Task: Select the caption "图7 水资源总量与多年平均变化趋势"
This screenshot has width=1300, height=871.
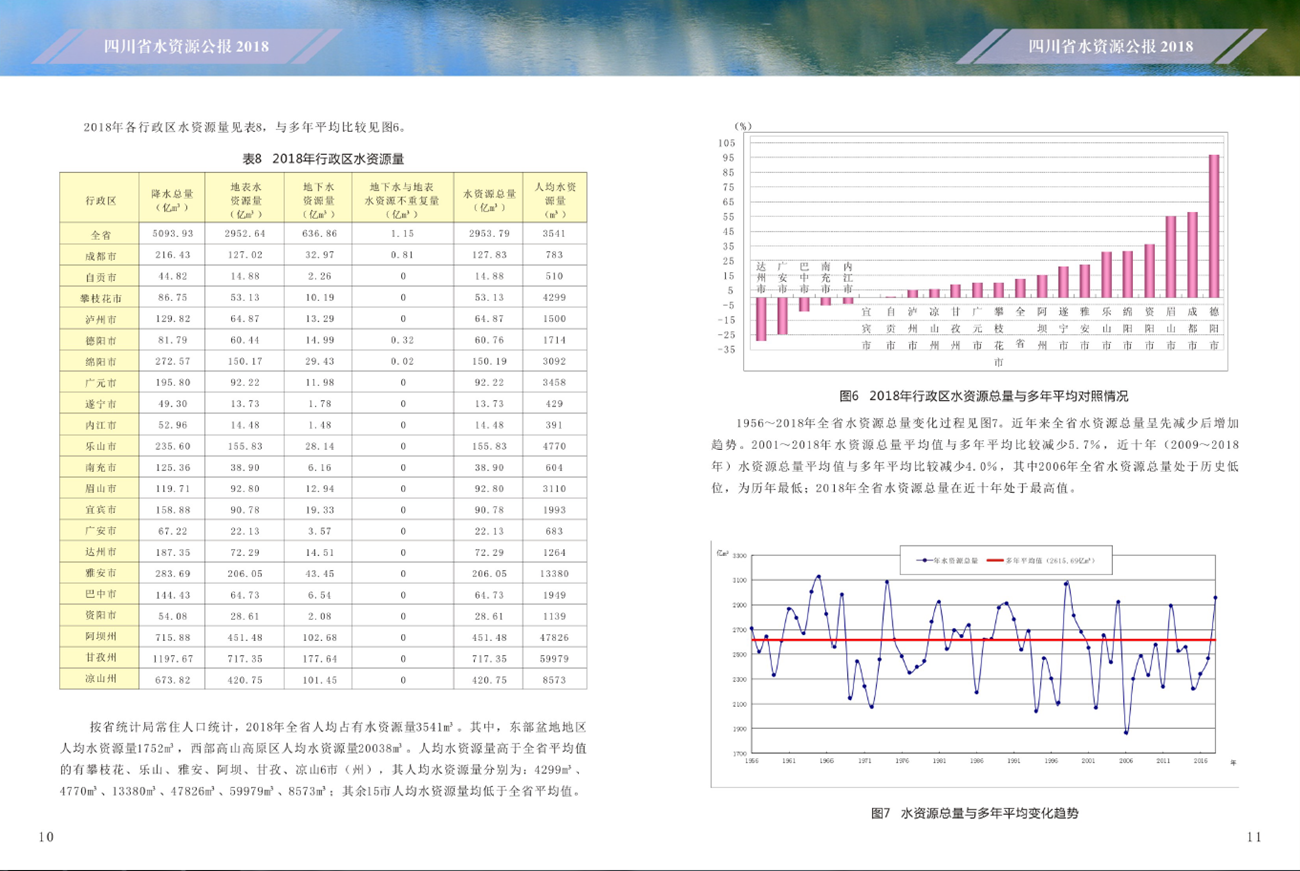Action: coord(975,814)
